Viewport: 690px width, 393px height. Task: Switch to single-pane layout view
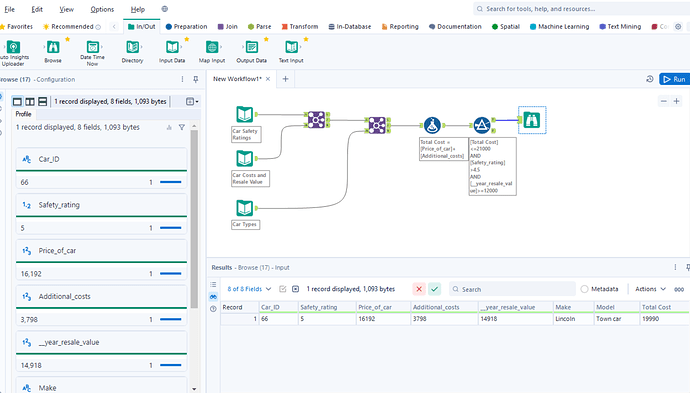[x=17, y=102]
